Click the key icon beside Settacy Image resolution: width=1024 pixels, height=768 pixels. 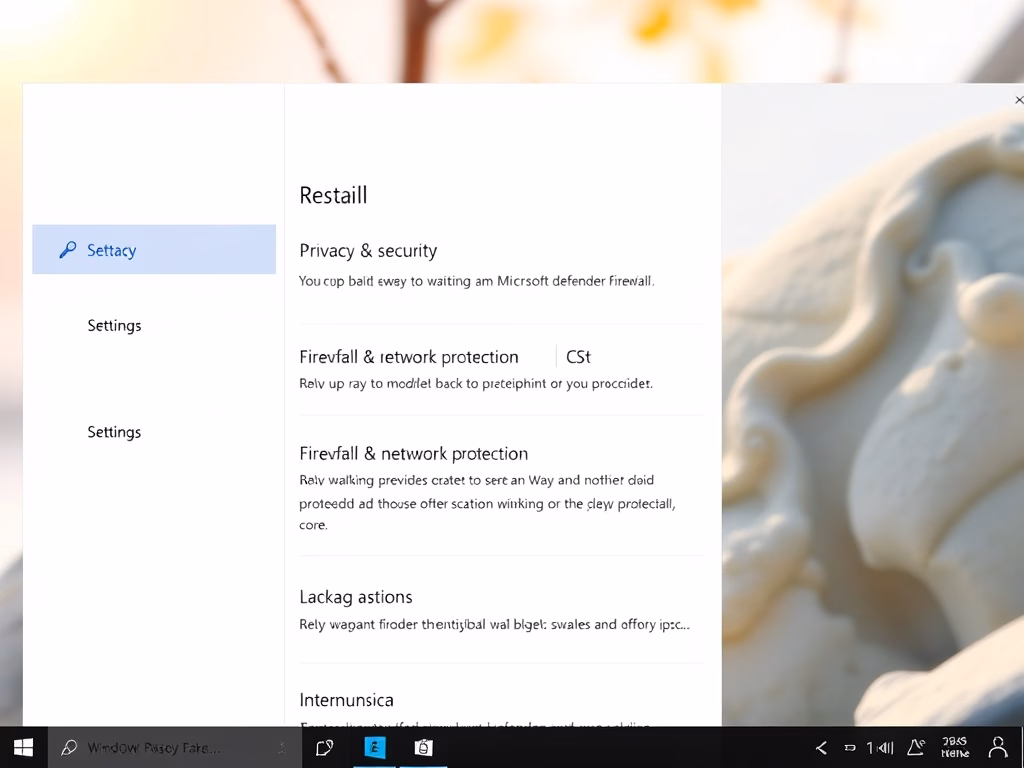pyautogui.click(x=67, y=250)
